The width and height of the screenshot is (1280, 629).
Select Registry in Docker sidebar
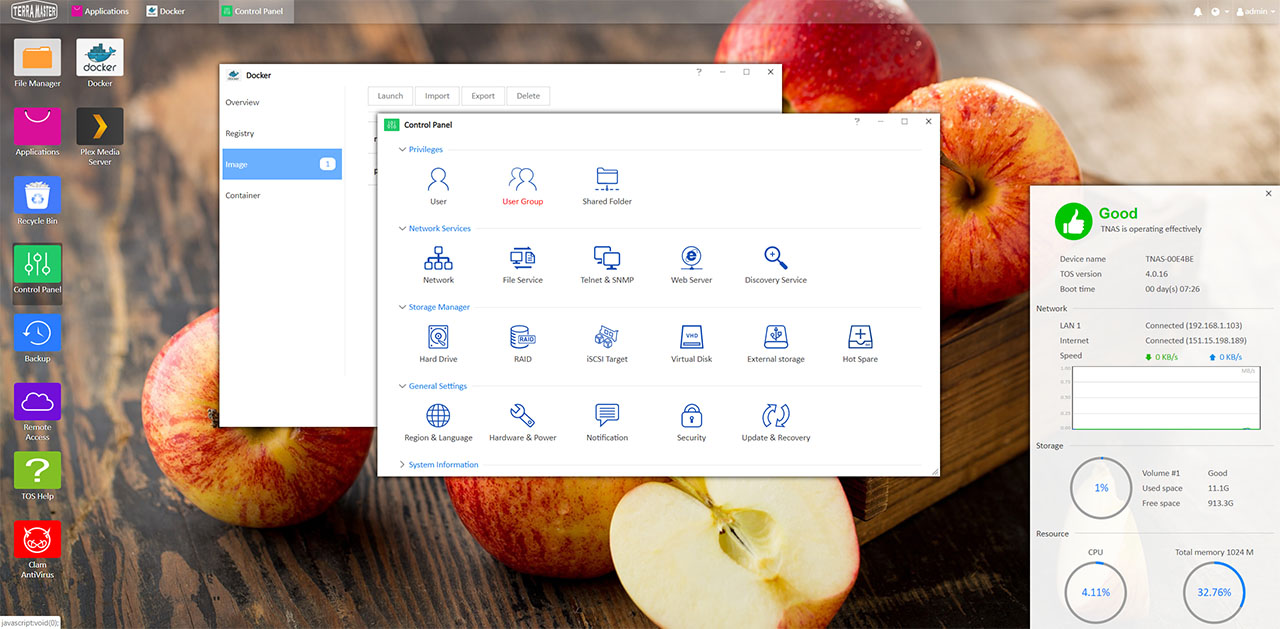(x=240, y=134)
